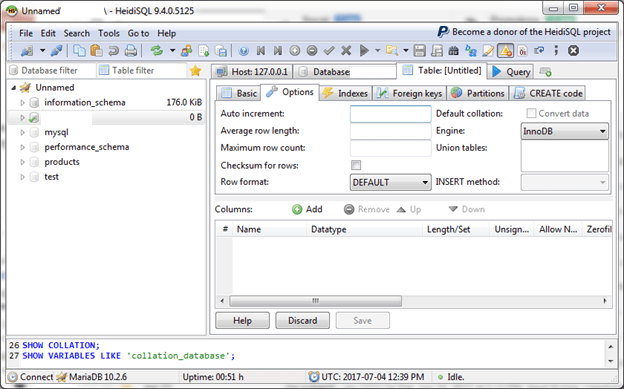624x389 pixels.
Task: Switch to the Indexes tab
Action: coord(345,93)
